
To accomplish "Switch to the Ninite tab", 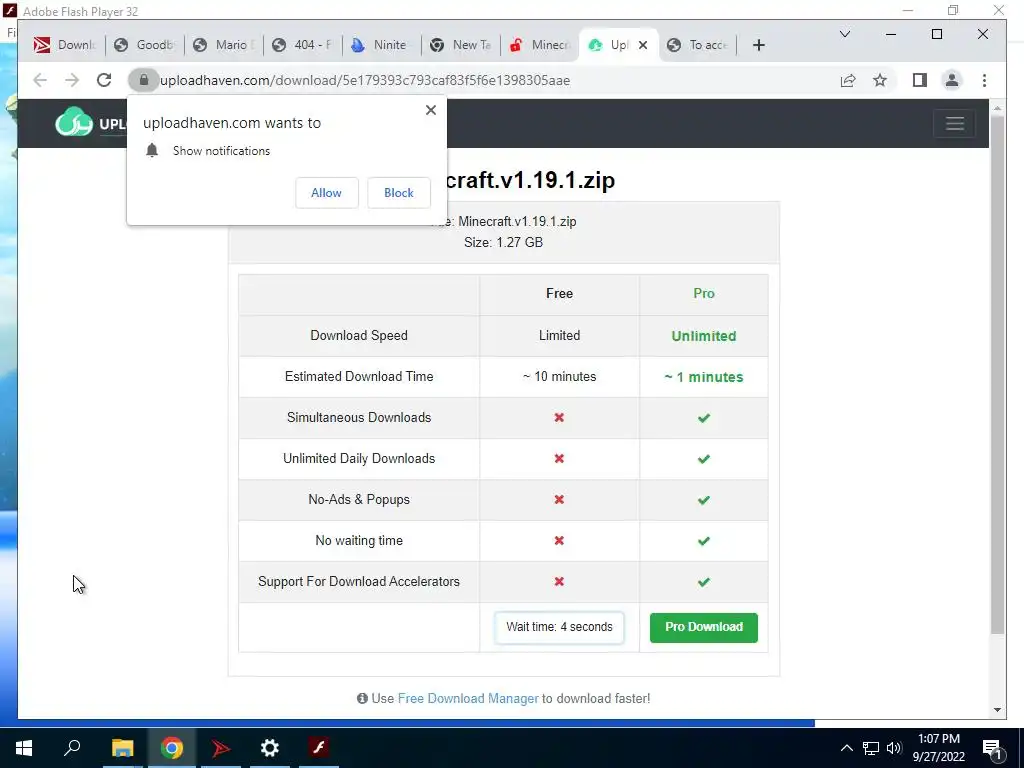I will tap(382, 45).
